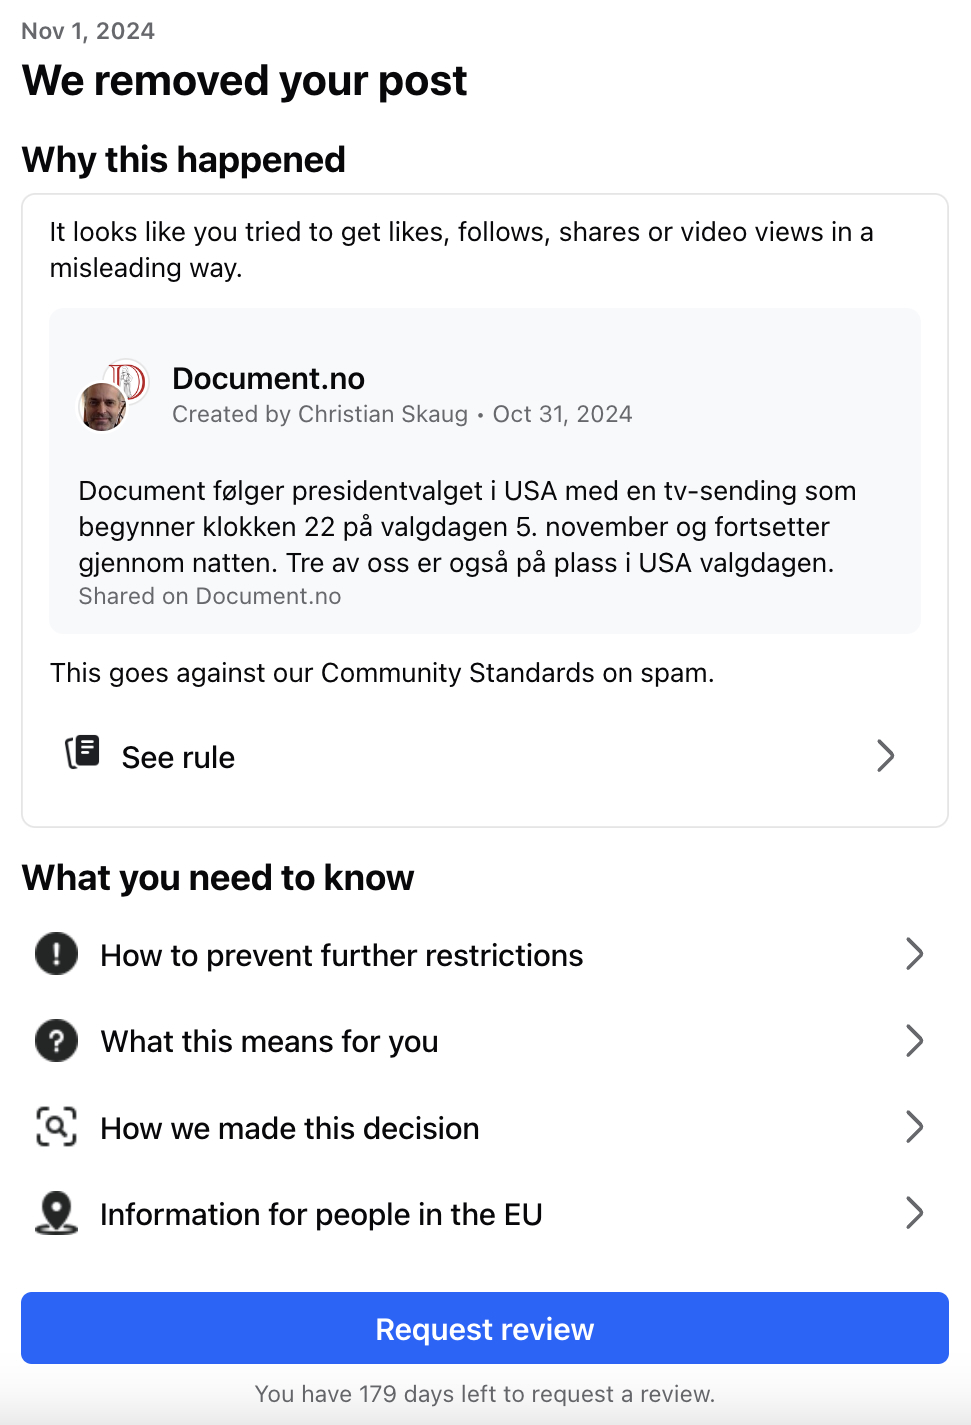Expand What this means for you chevron

(914, 1041)
